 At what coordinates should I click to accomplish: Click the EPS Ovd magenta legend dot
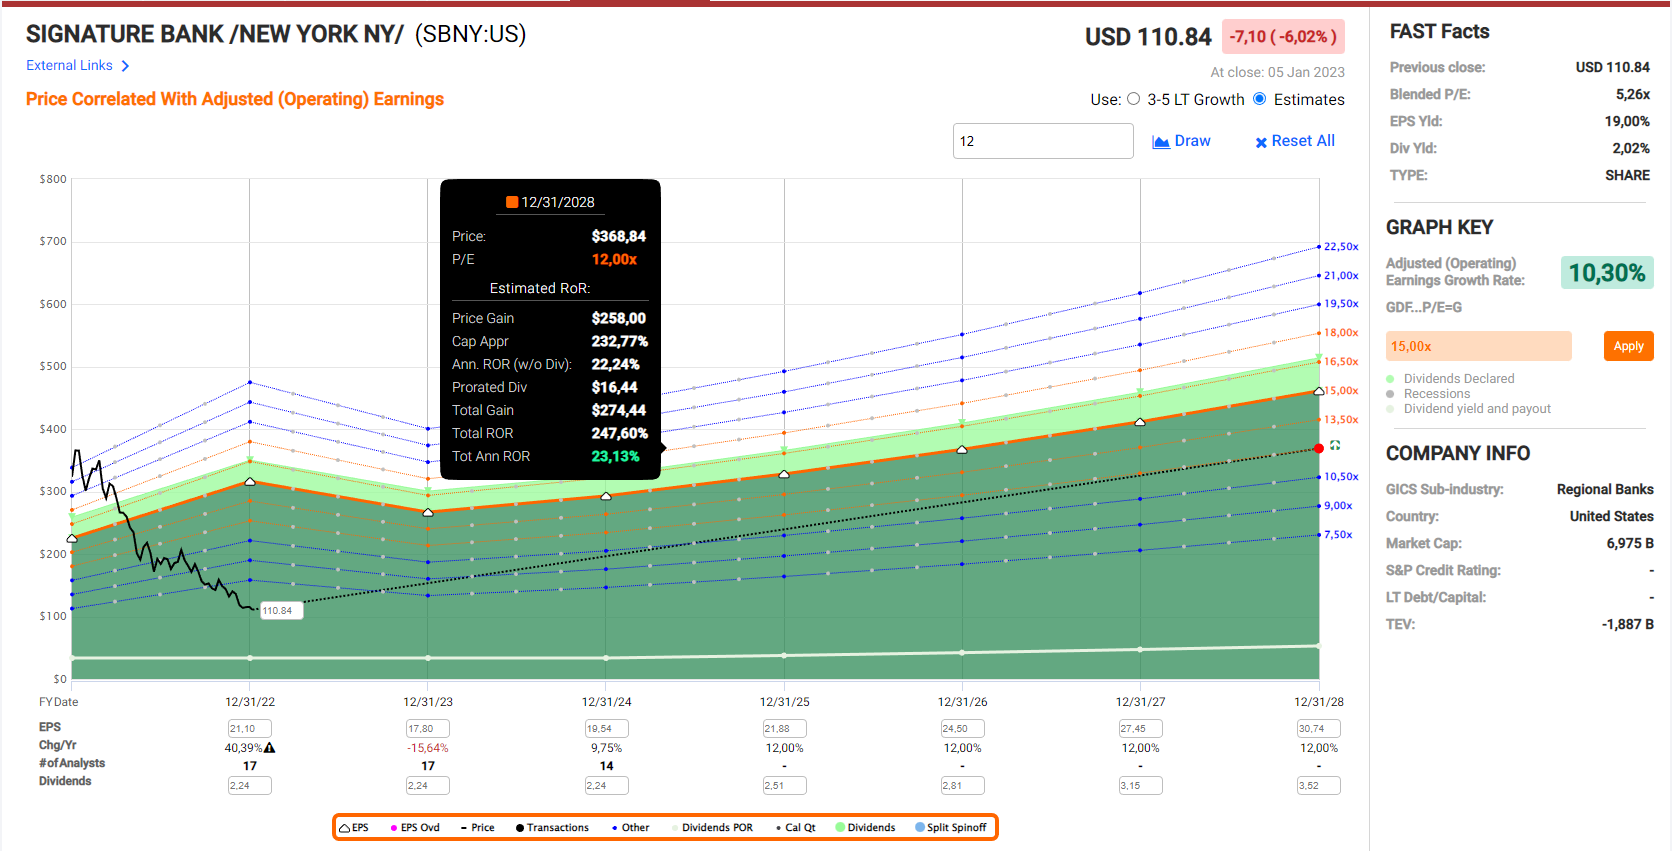click(x=394, y=828)
